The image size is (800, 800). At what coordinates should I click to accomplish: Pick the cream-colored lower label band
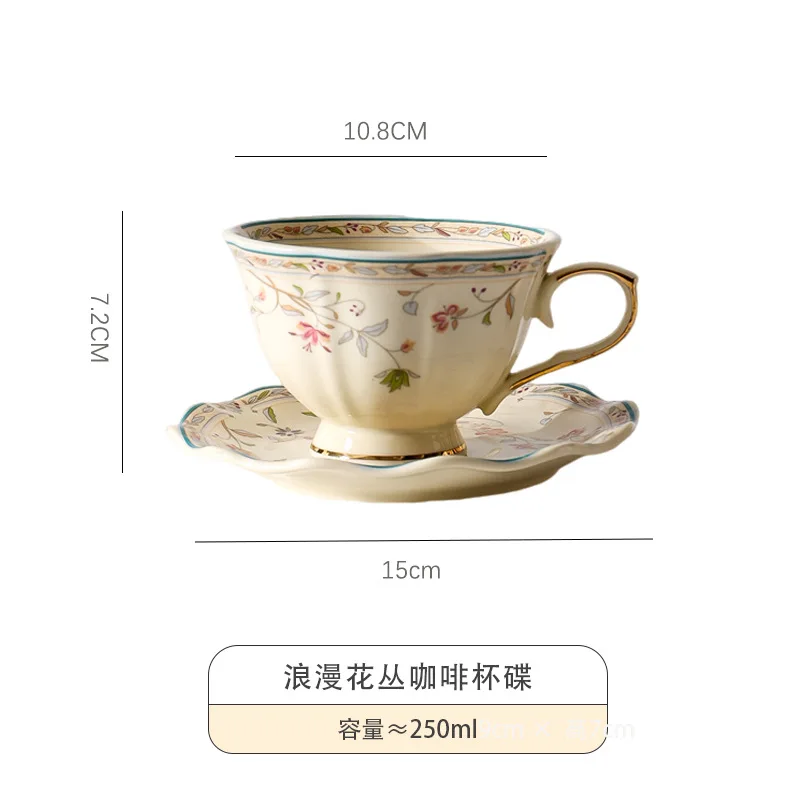[408, 729]
